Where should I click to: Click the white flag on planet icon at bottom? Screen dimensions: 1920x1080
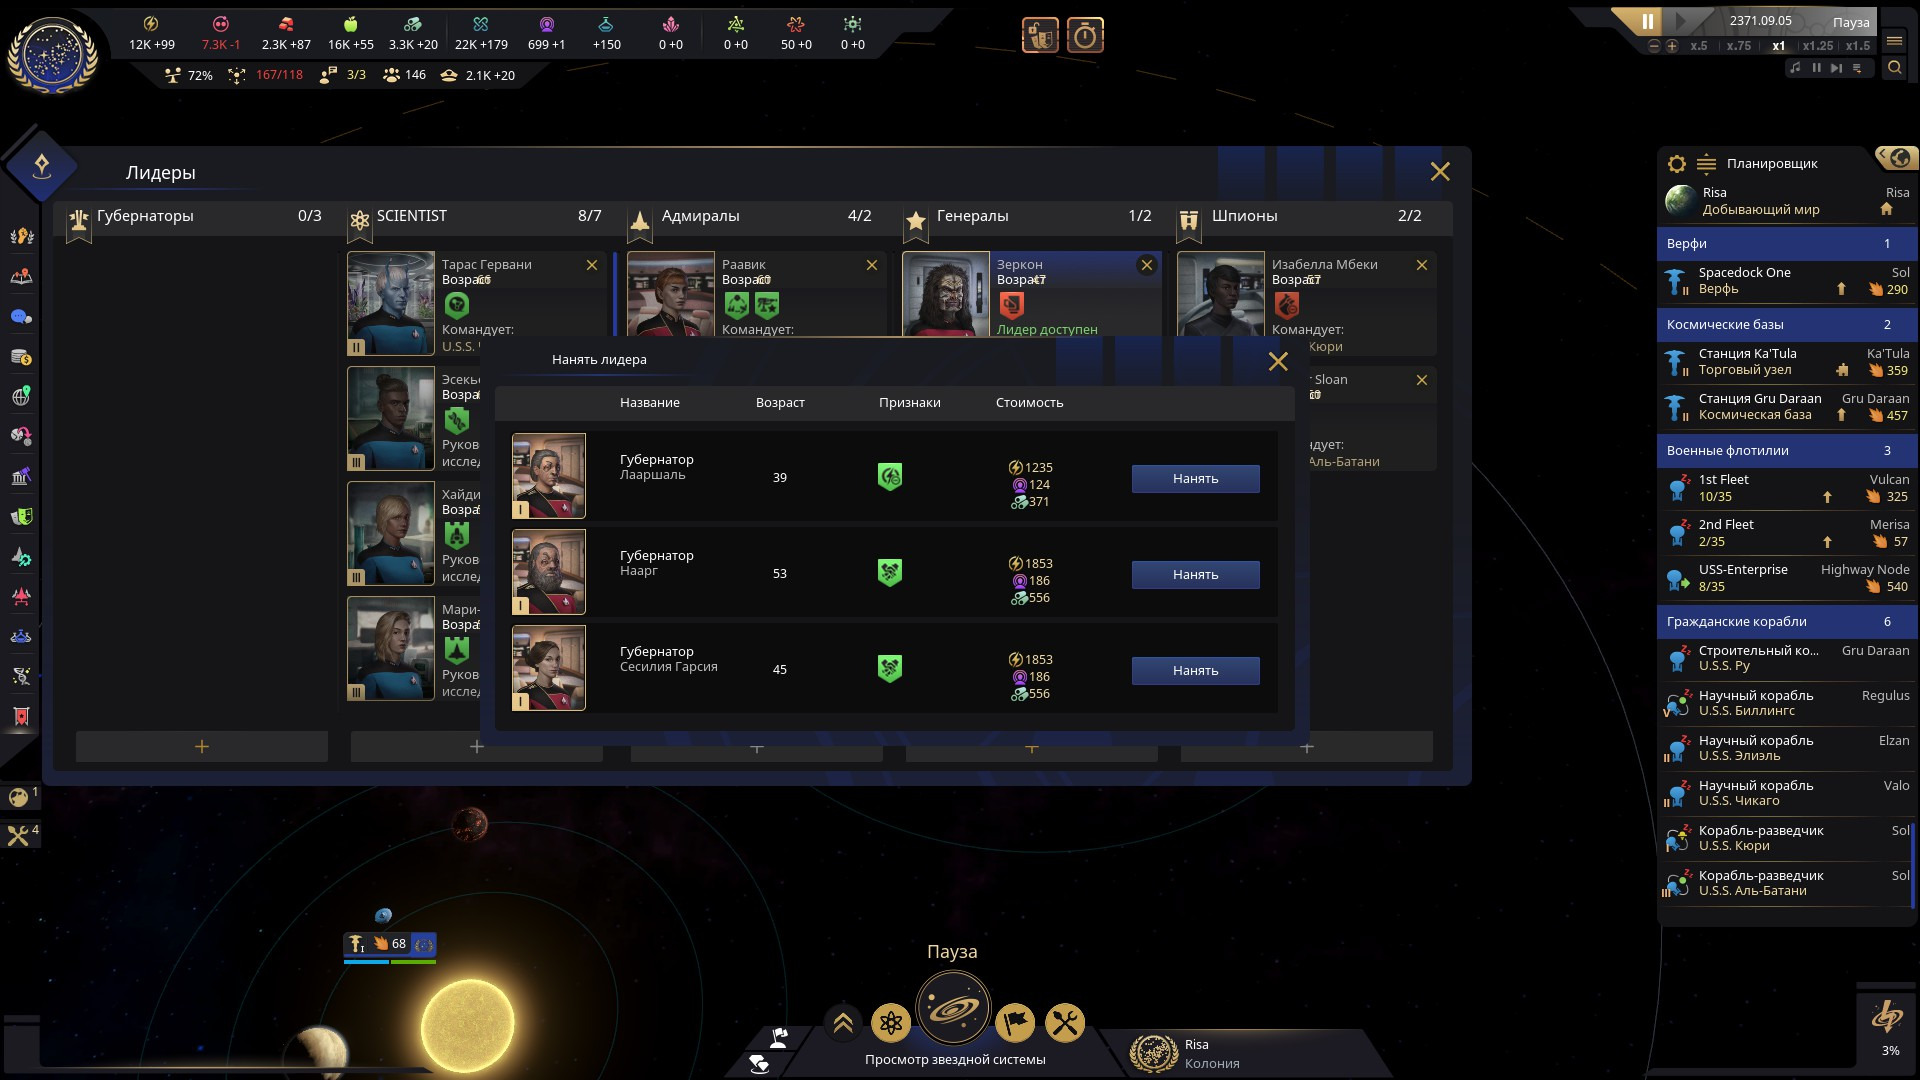tap(778, 1038)
